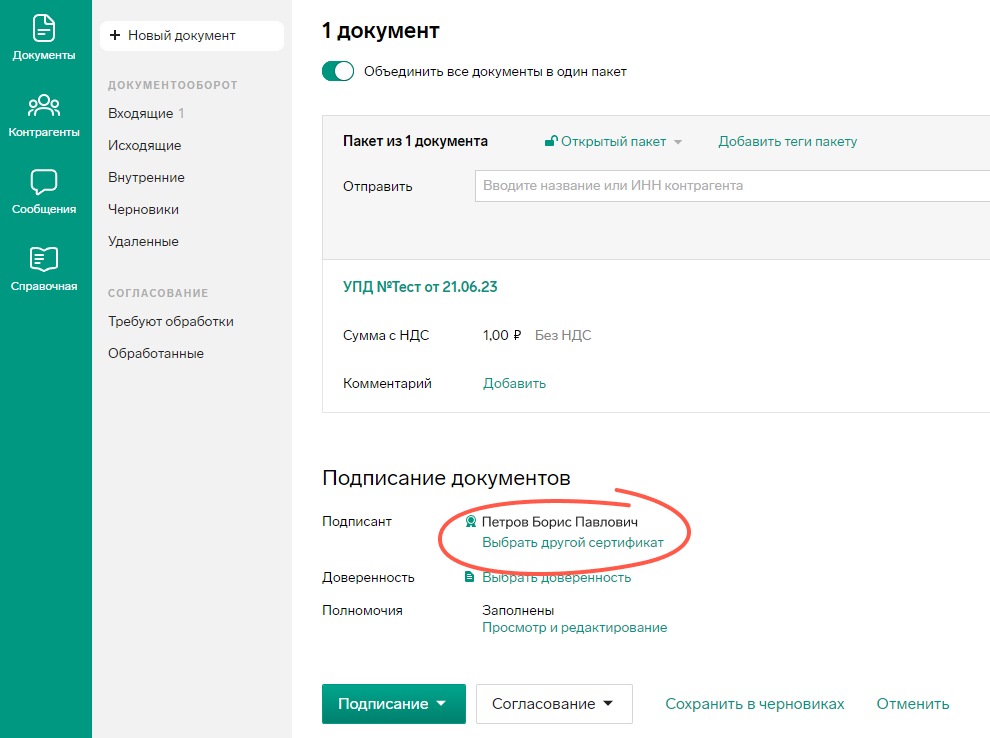This screenshot has height=738, width=990.
Task: Toggle Объединить все документы в один пакет switch
Action: (338, 71)
